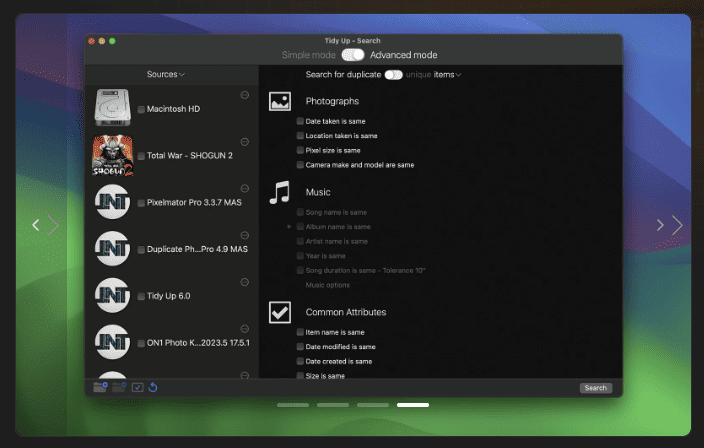The width and height of the screenshot is (704, 448).
Task: Click the select-all checkbox icon in bottom bar
Action: [x=137, y=387]
